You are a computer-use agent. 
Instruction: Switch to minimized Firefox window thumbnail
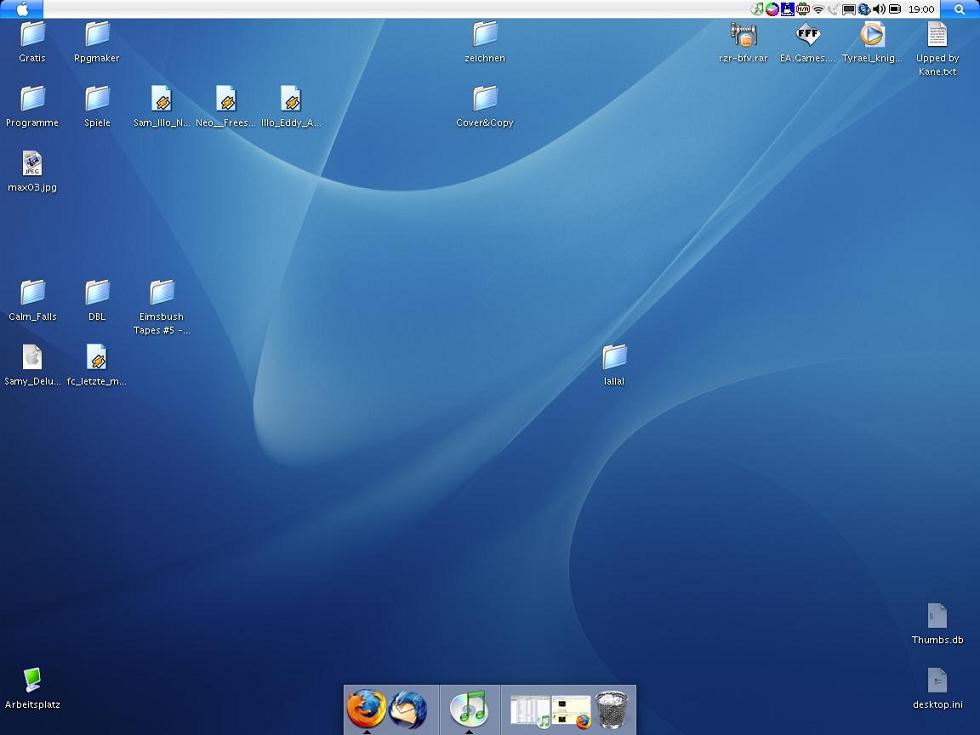click(571, 710)
